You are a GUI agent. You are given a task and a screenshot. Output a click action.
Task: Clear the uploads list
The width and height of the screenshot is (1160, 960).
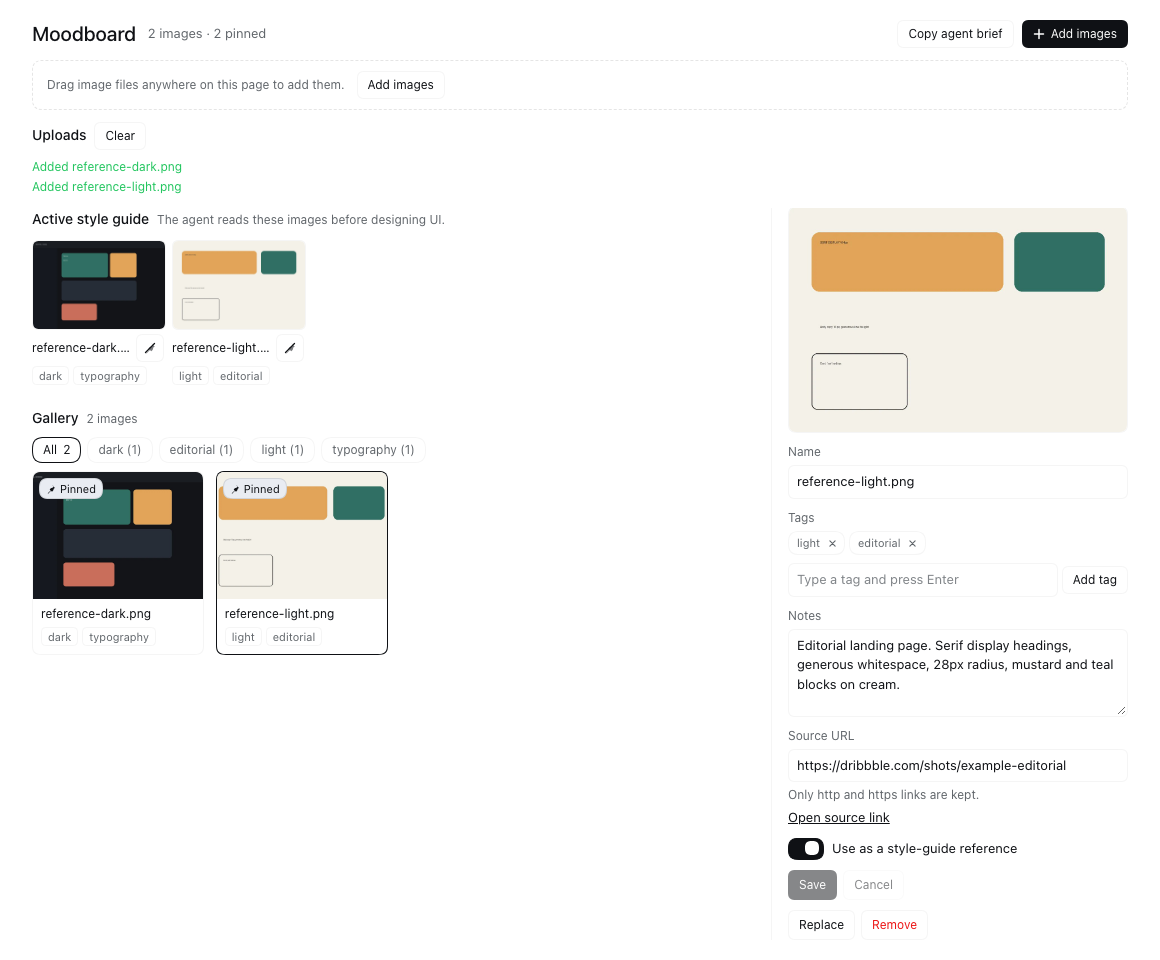pos(120,136)
